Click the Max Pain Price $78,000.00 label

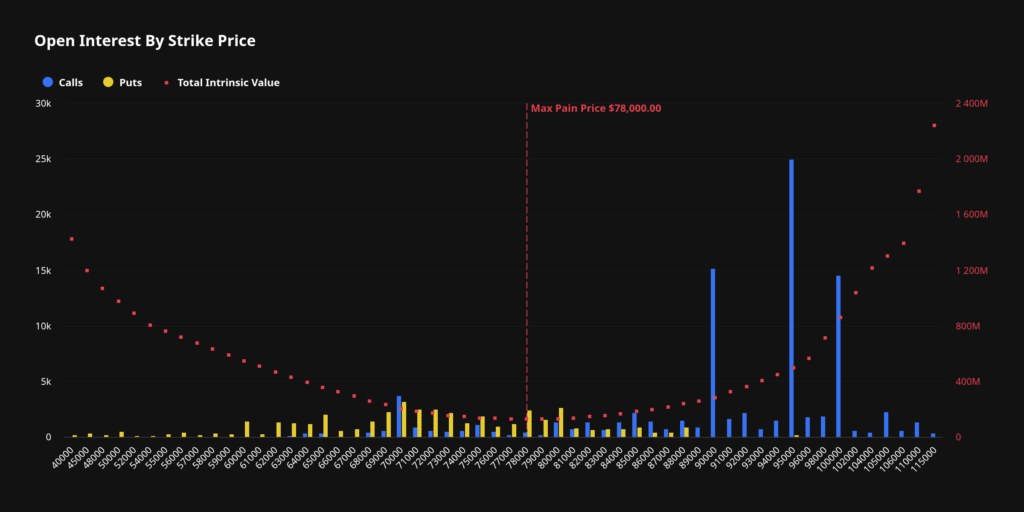596,108
